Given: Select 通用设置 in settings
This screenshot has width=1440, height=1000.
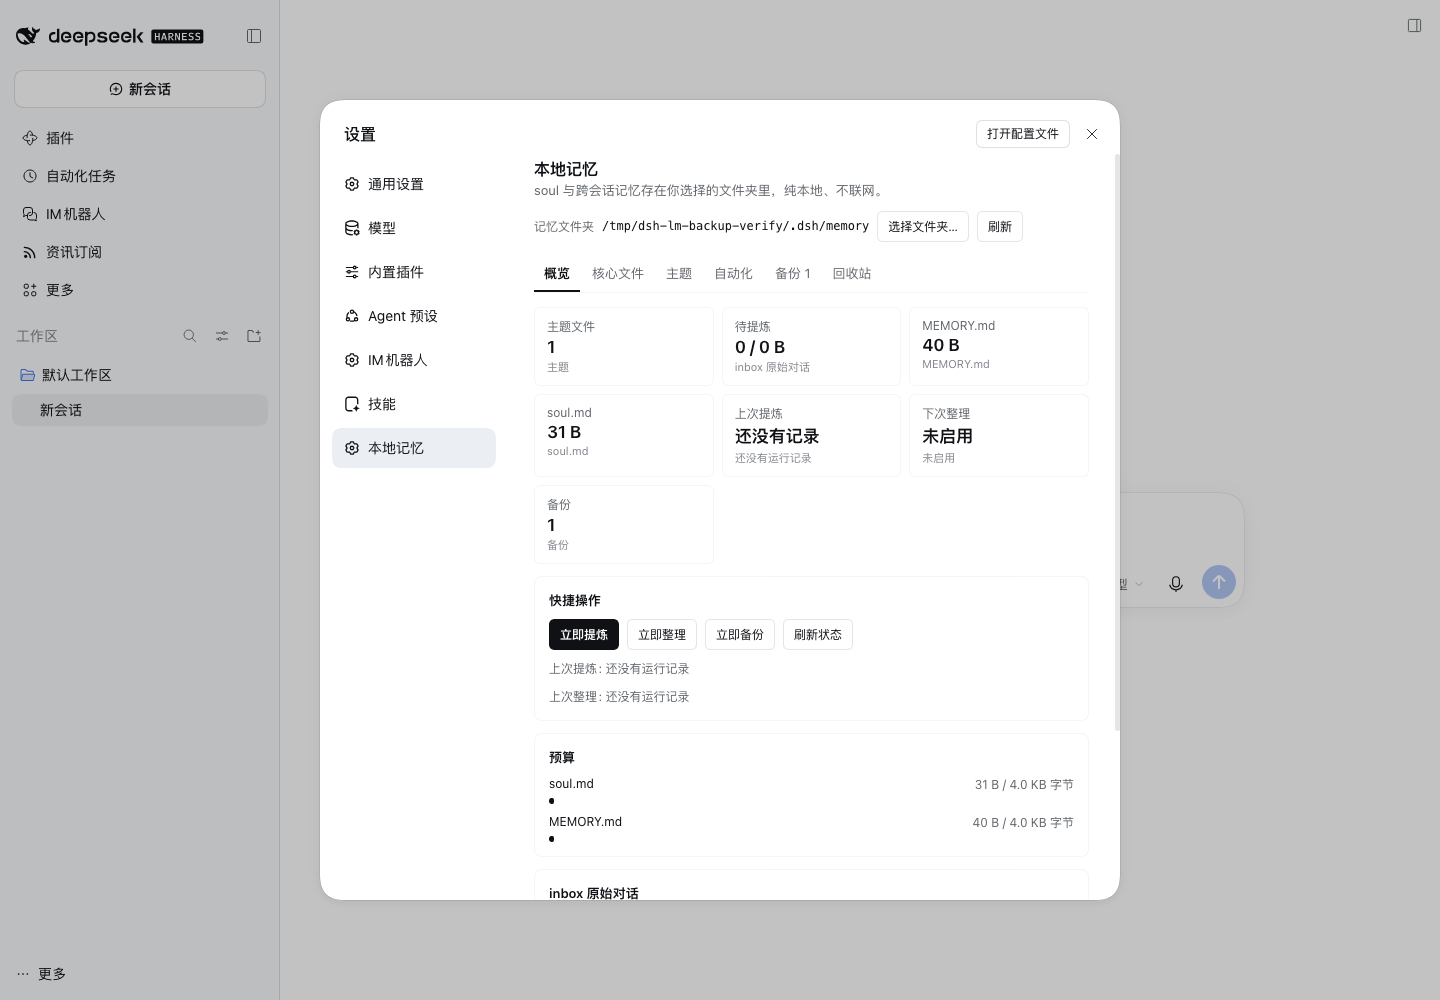Looking at the screenshot, I should [414, 184].
